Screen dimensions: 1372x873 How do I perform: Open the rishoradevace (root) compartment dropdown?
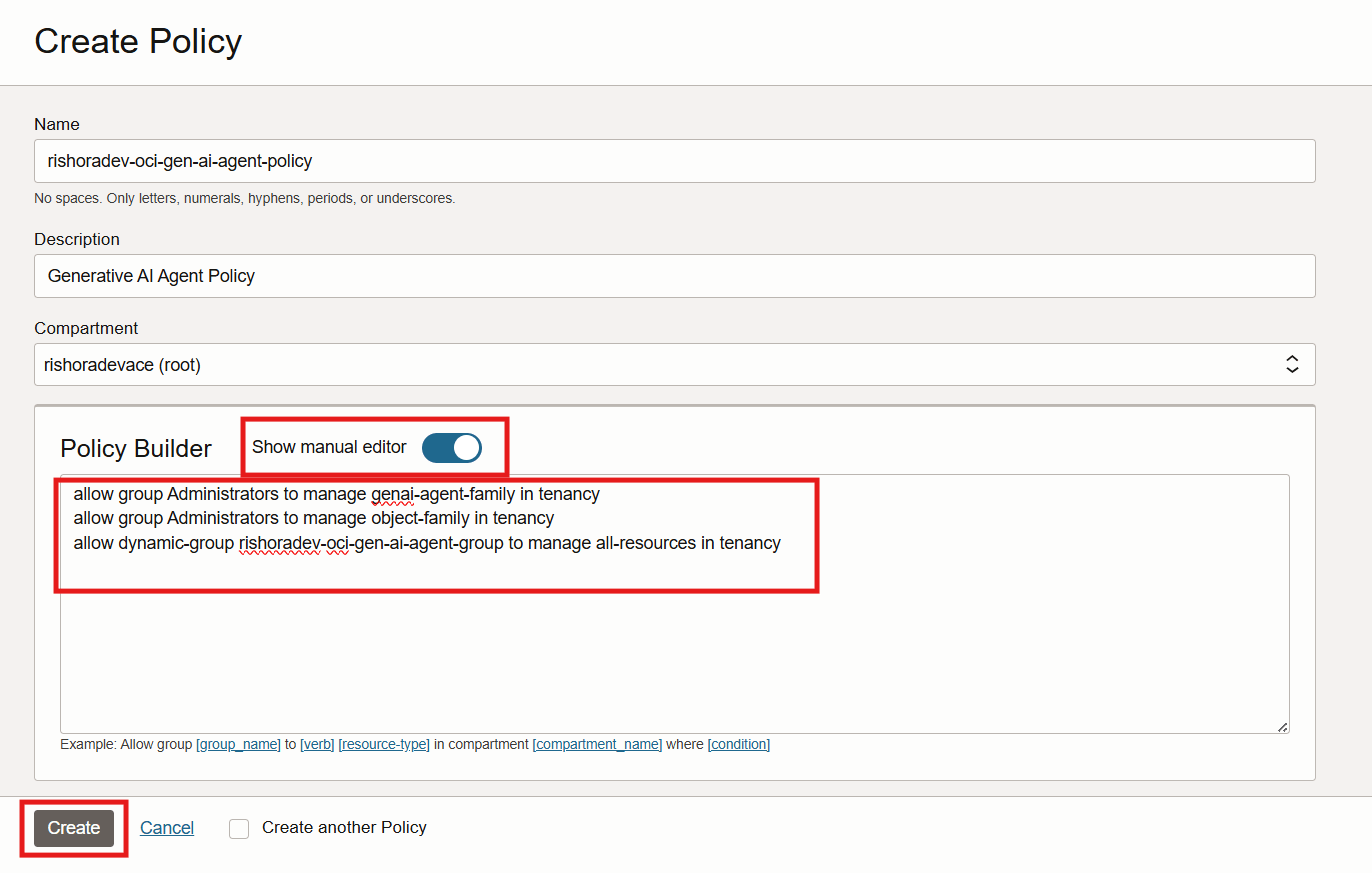660,365
